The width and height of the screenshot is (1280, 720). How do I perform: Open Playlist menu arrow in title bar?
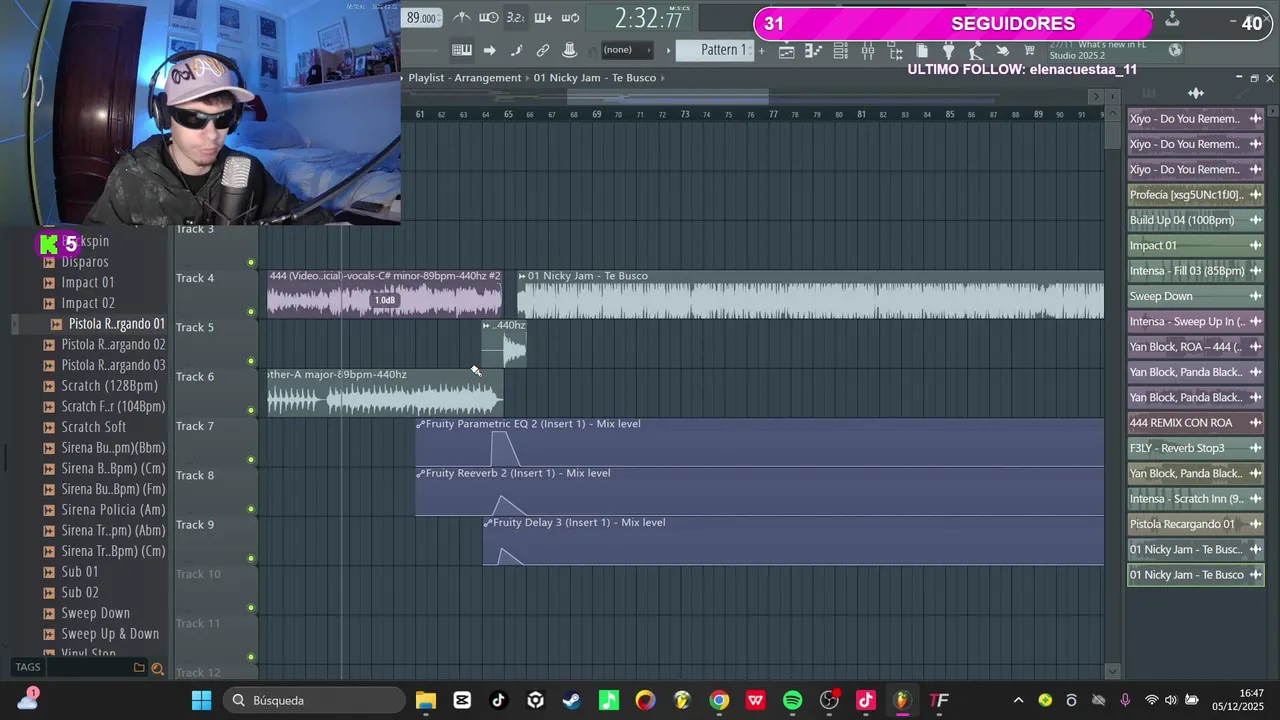pyautogui.click(x=402, y=77)
